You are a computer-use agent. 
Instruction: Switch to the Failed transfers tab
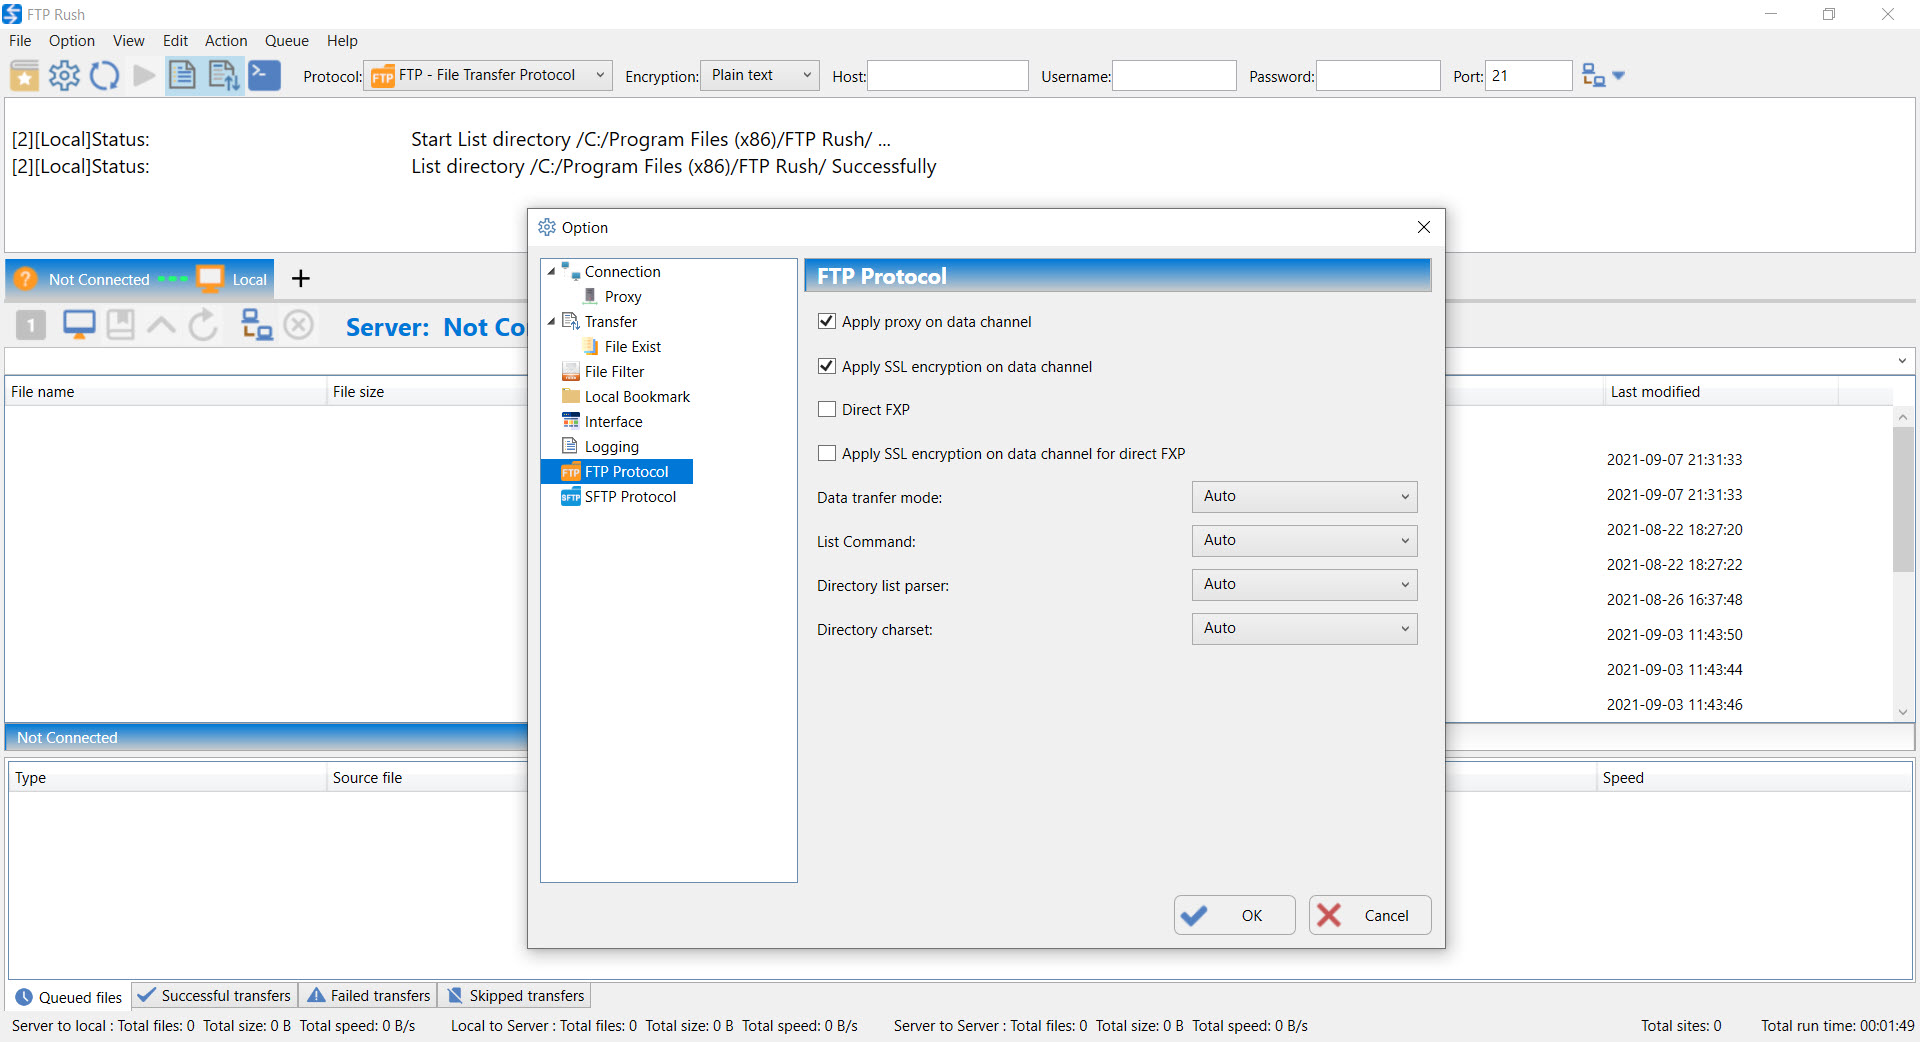pyautogui.click(x=369, y=996)
